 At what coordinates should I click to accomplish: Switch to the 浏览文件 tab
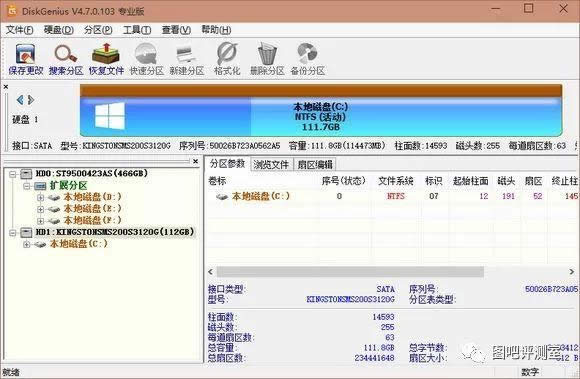(271, 165)
